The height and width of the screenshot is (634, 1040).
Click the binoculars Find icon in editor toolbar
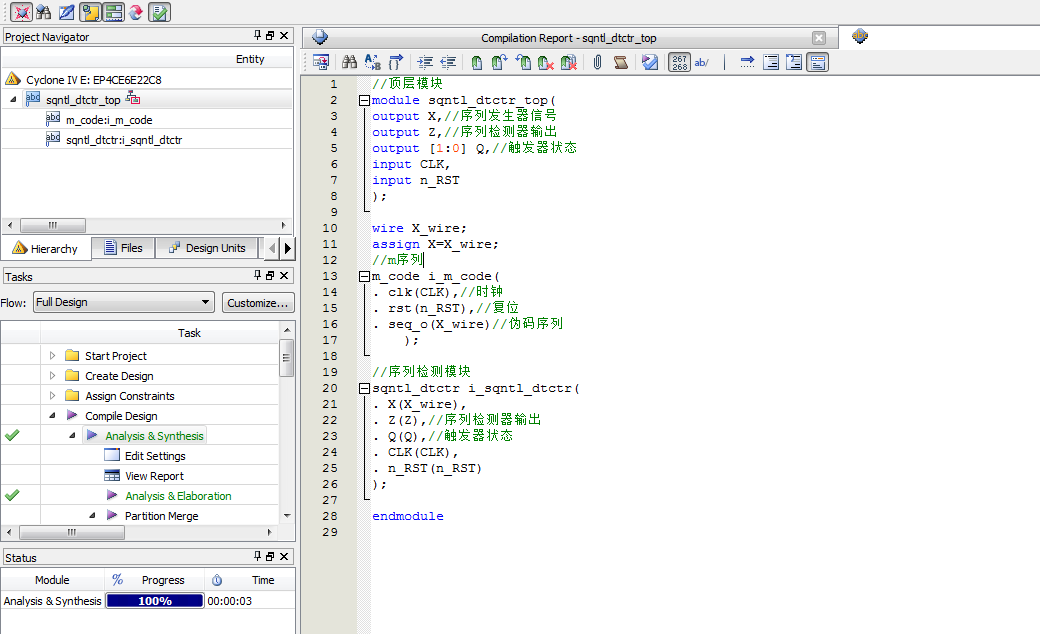(x=349, y=62)
